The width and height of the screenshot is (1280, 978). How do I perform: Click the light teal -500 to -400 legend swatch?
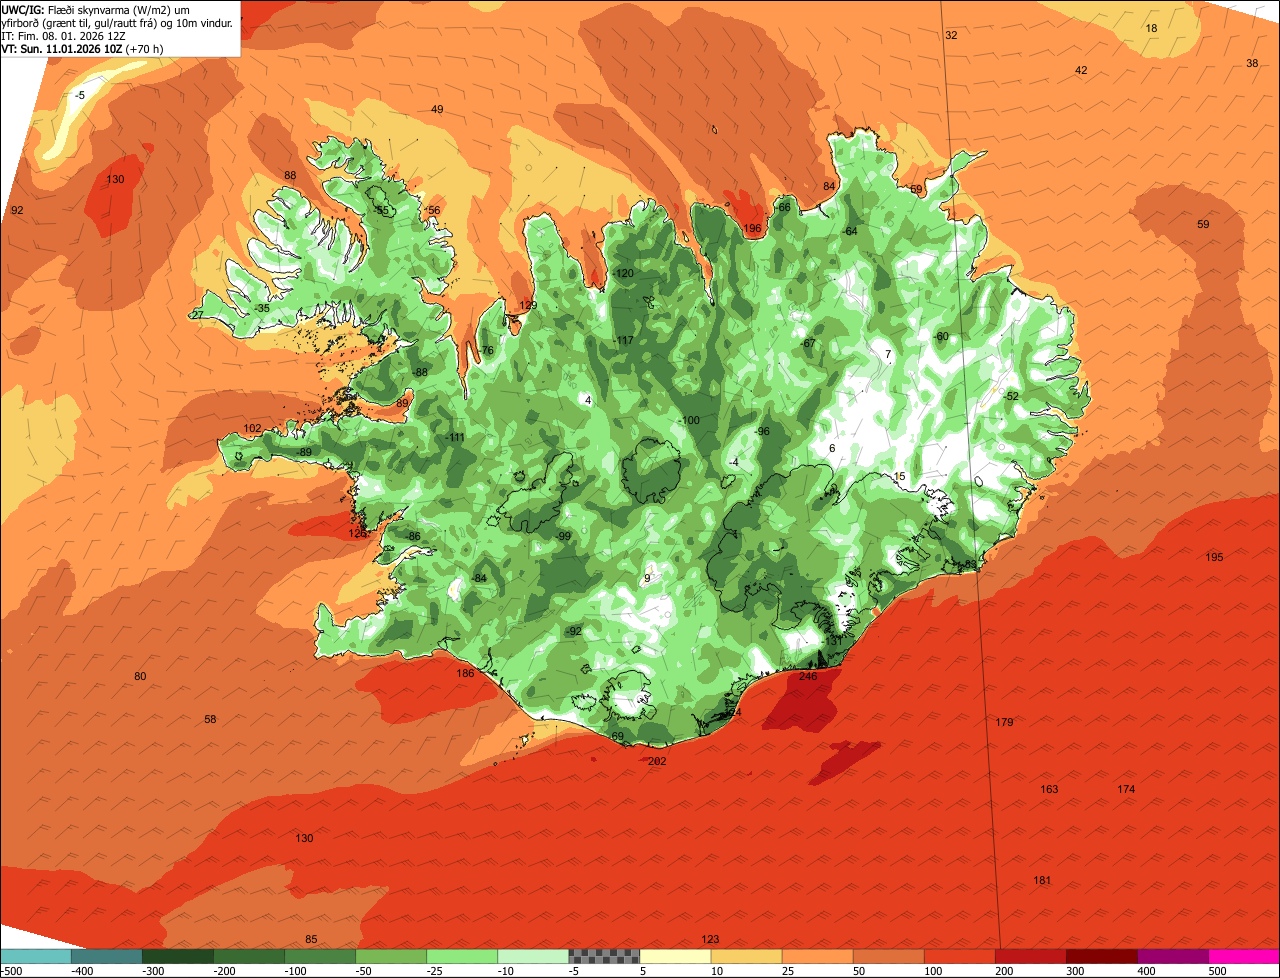tap(36, 955)
